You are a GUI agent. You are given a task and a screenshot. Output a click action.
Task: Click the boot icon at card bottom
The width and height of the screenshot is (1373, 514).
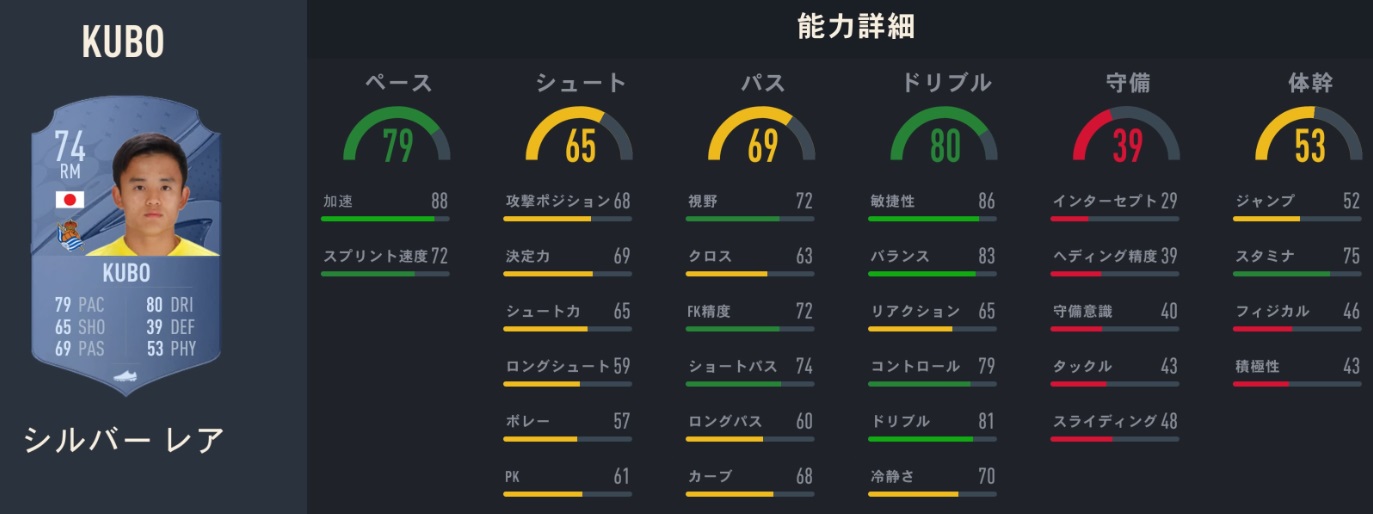[125, 378]
